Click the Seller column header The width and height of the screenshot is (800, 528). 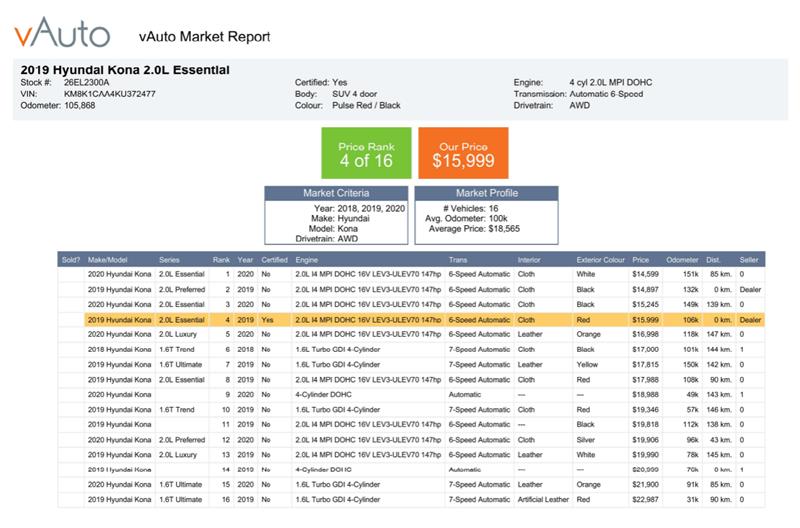[x=748, y=260]
